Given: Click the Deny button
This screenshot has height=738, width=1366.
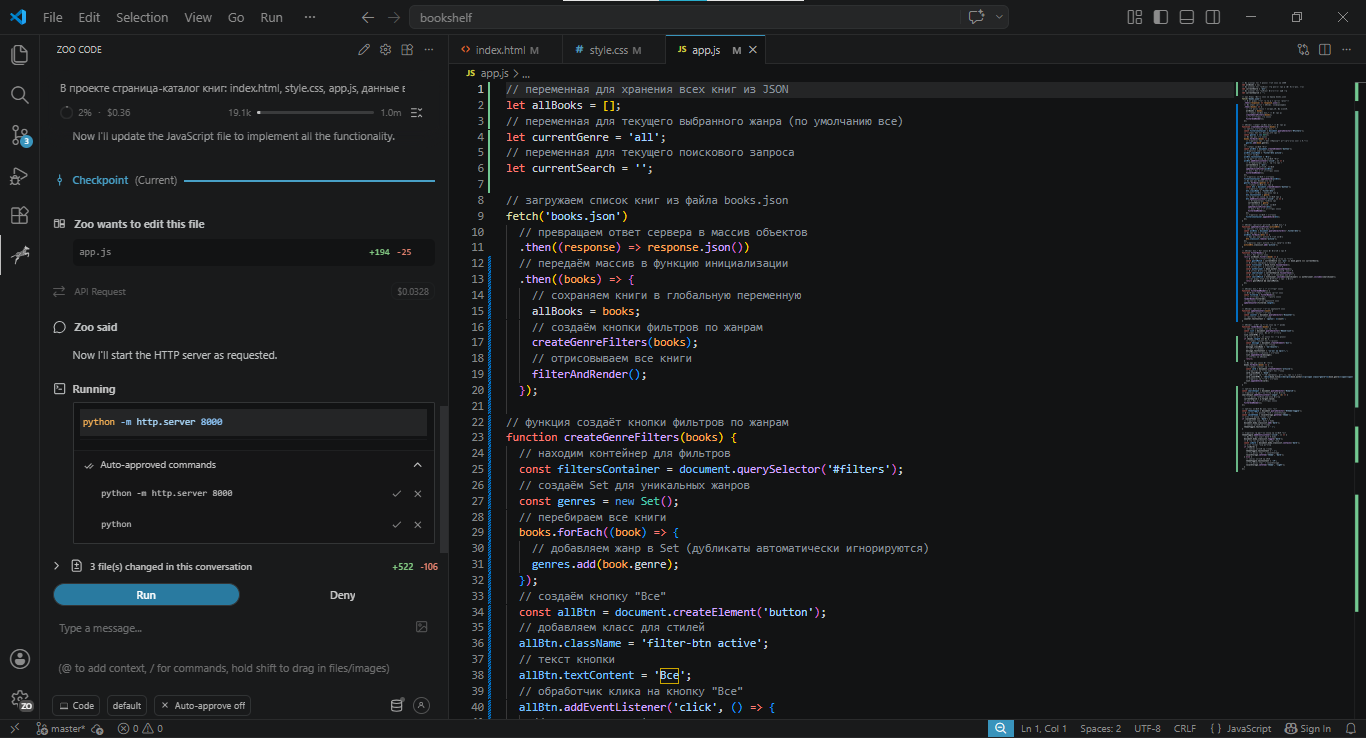Looking at the screenshot, I should coord(342,595).
